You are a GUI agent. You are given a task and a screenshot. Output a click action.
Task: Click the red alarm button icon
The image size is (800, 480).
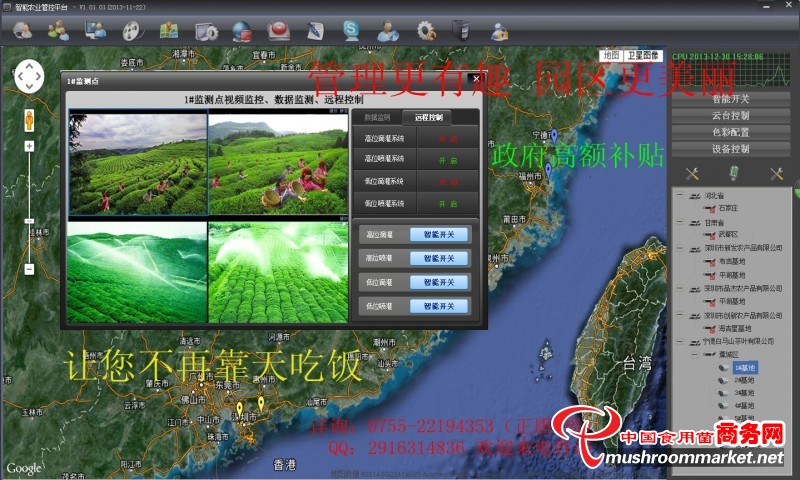pyautogui.click(x=279, y=31)
